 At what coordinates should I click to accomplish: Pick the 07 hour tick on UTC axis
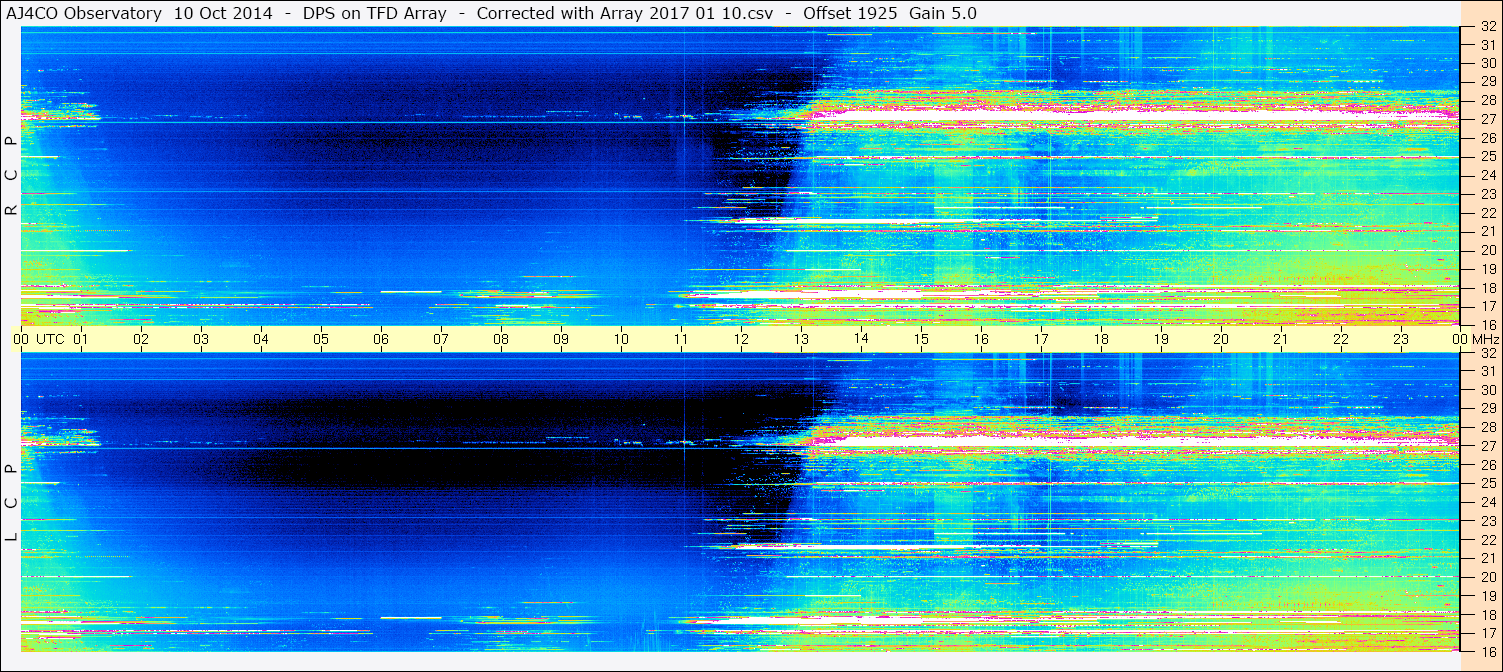coord(441,339)
